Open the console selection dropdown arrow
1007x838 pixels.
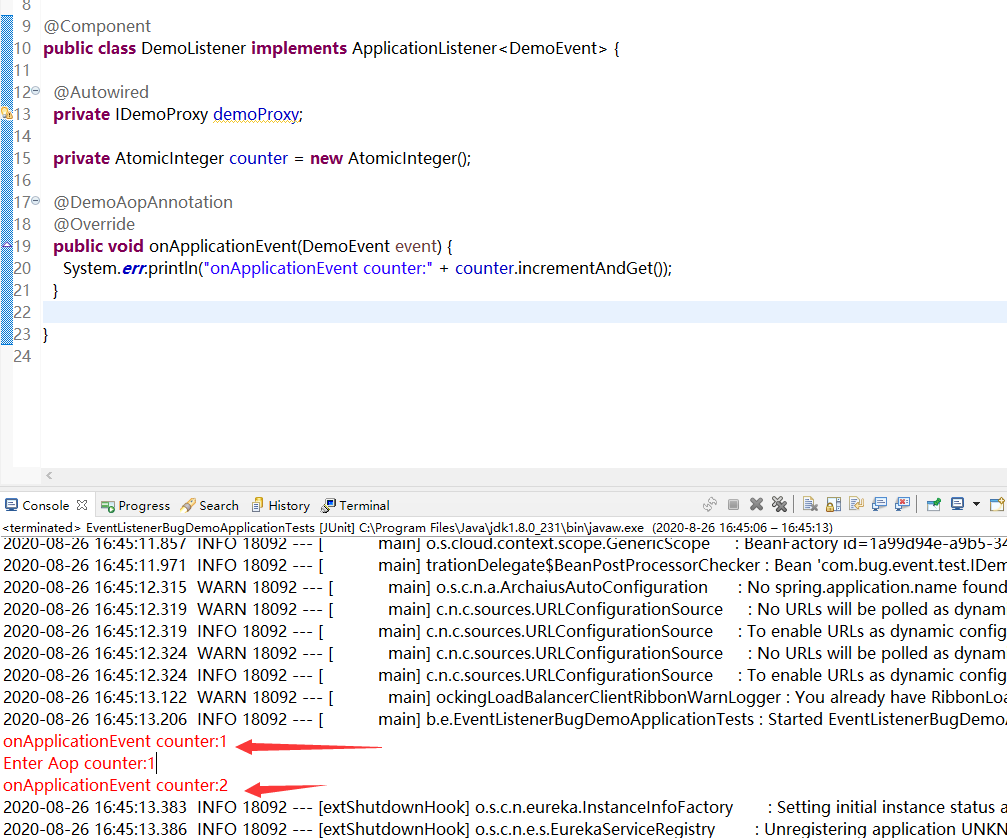[976, 505]
